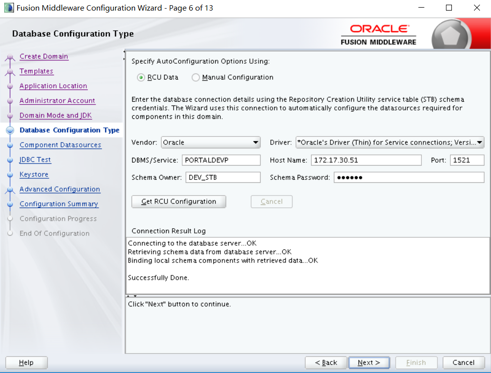
Task: Open the Domain Mode and JDK step
Action: tap(56, 115)
